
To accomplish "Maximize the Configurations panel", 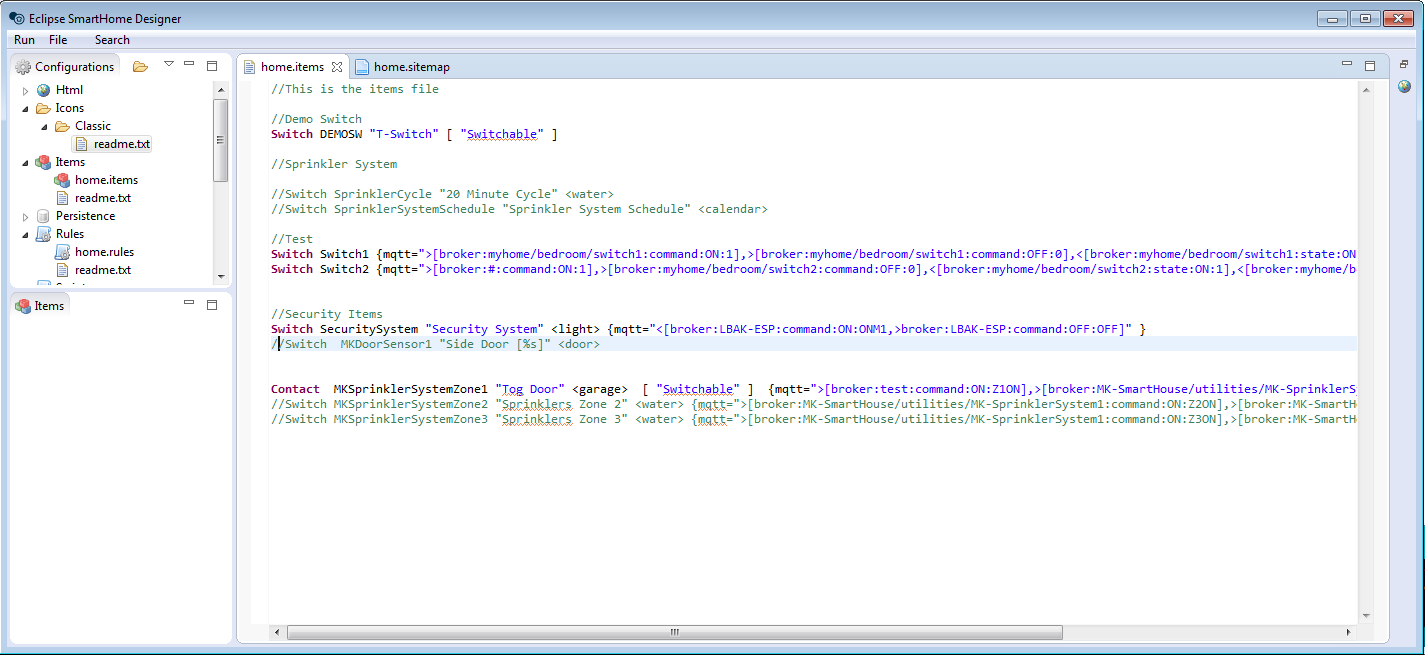I will click(211, 66).
